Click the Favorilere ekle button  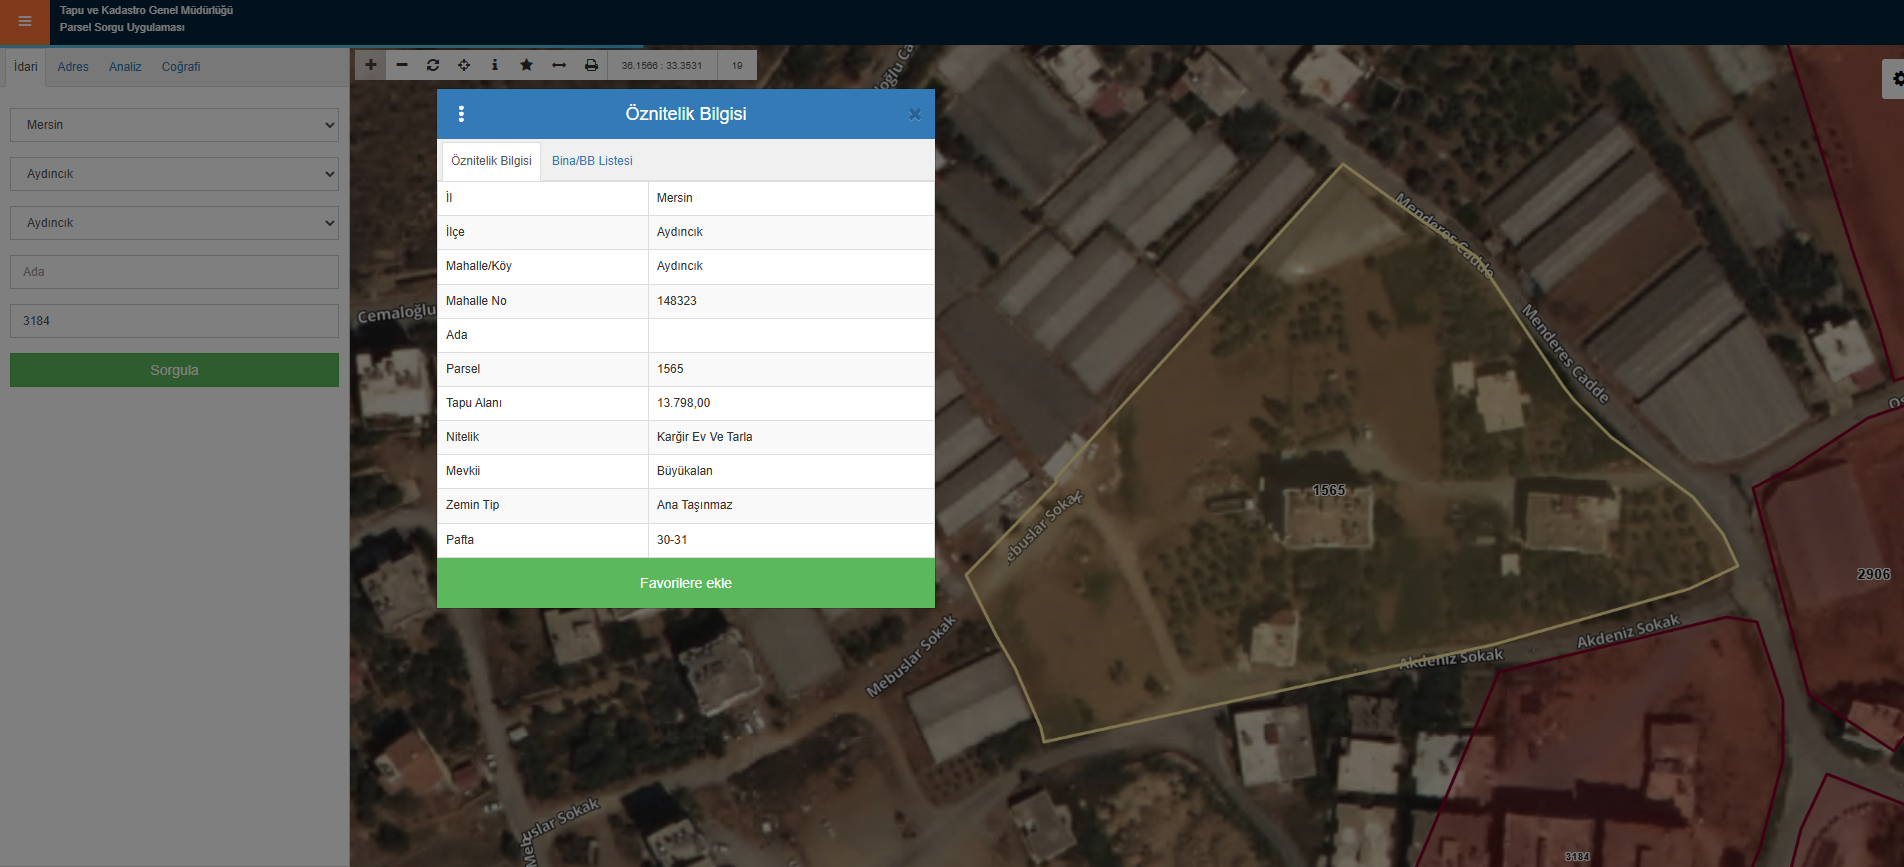tap(686, 583)
